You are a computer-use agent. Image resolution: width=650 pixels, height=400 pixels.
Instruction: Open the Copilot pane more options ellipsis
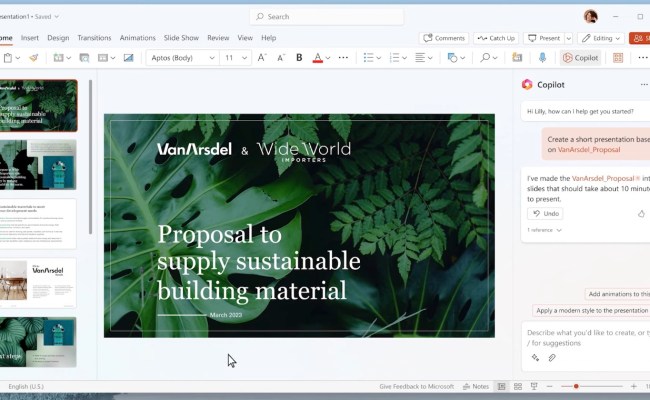pos(644,85)
